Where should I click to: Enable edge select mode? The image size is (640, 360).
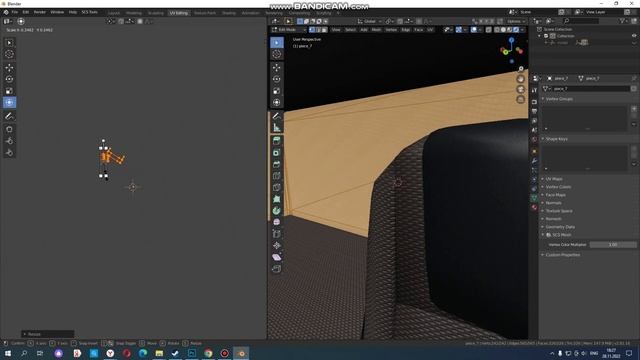(318, 30)
